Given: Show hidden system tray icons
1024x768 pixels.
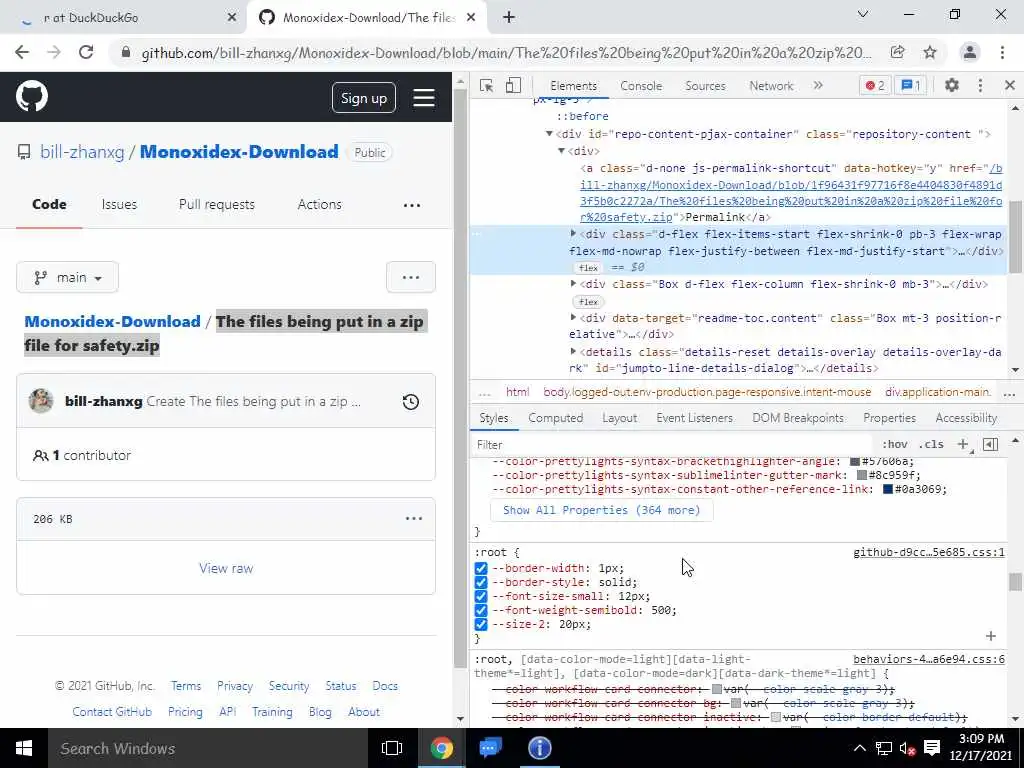Looking at the screenshot, I should pyautogui.click(x=860, y=748).
